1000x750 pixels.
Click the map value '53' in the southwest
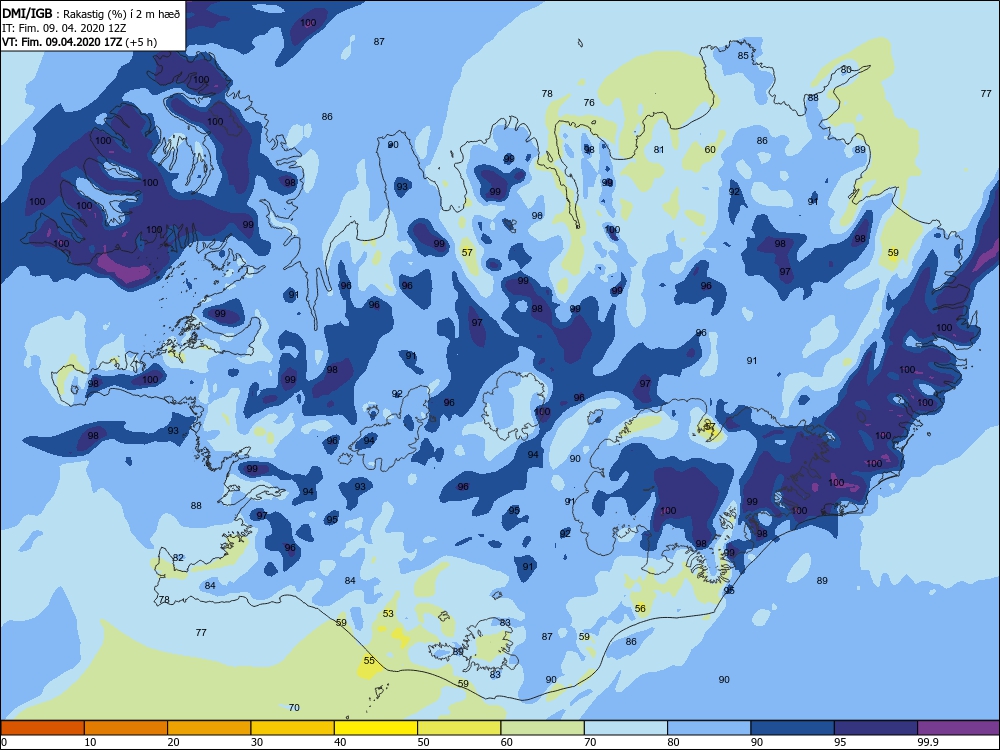tap(388, 614)
